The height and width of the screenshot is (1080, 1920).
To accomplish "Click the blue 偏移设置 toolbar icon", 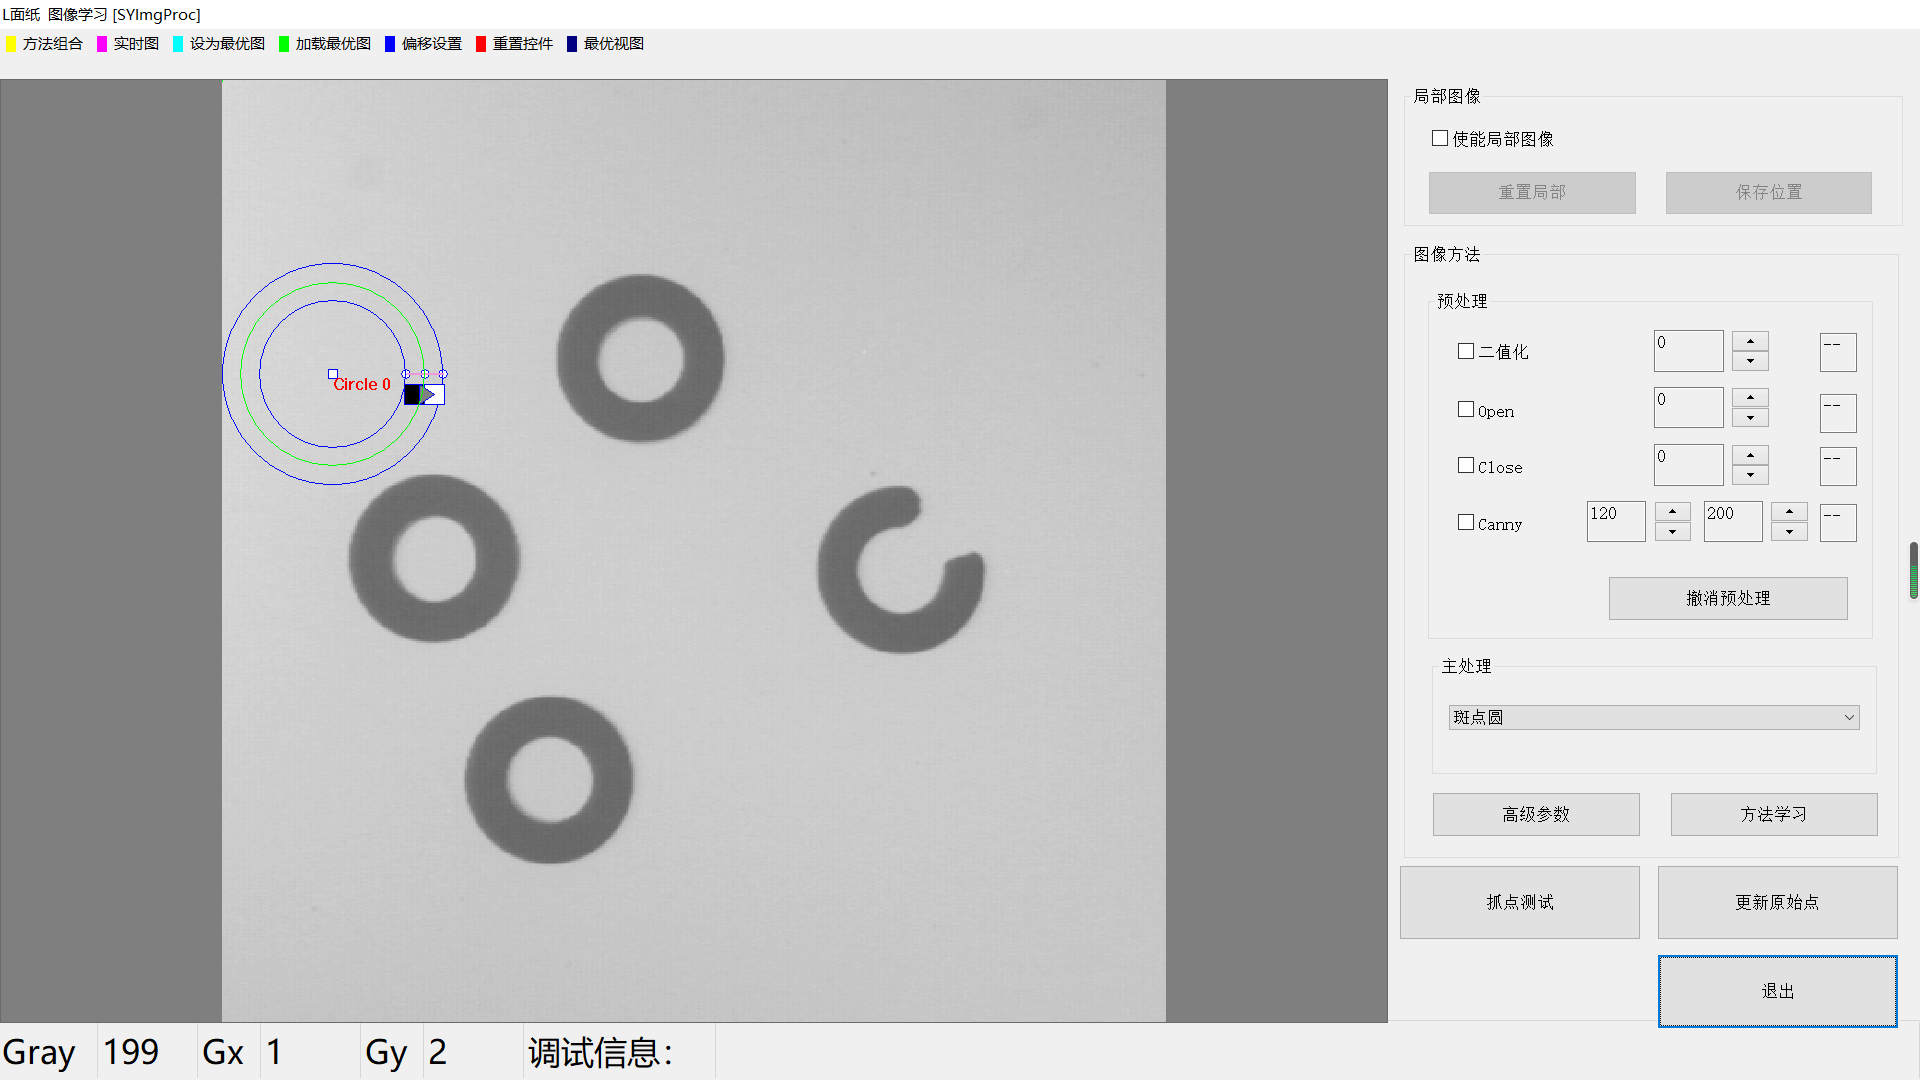I will tap(390, 44).
